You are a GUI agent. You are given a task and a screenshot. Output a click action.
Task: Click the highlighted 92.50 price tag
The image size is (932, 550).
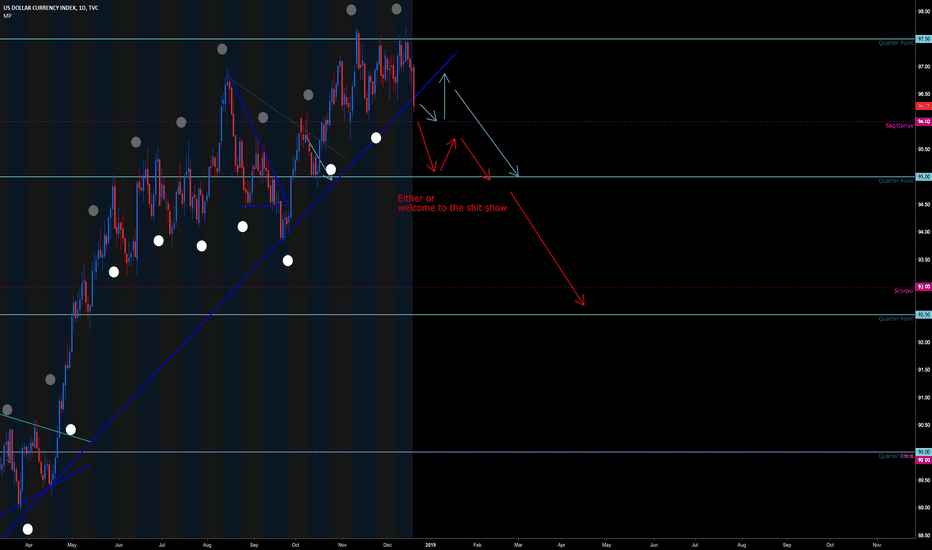[924, 315]
